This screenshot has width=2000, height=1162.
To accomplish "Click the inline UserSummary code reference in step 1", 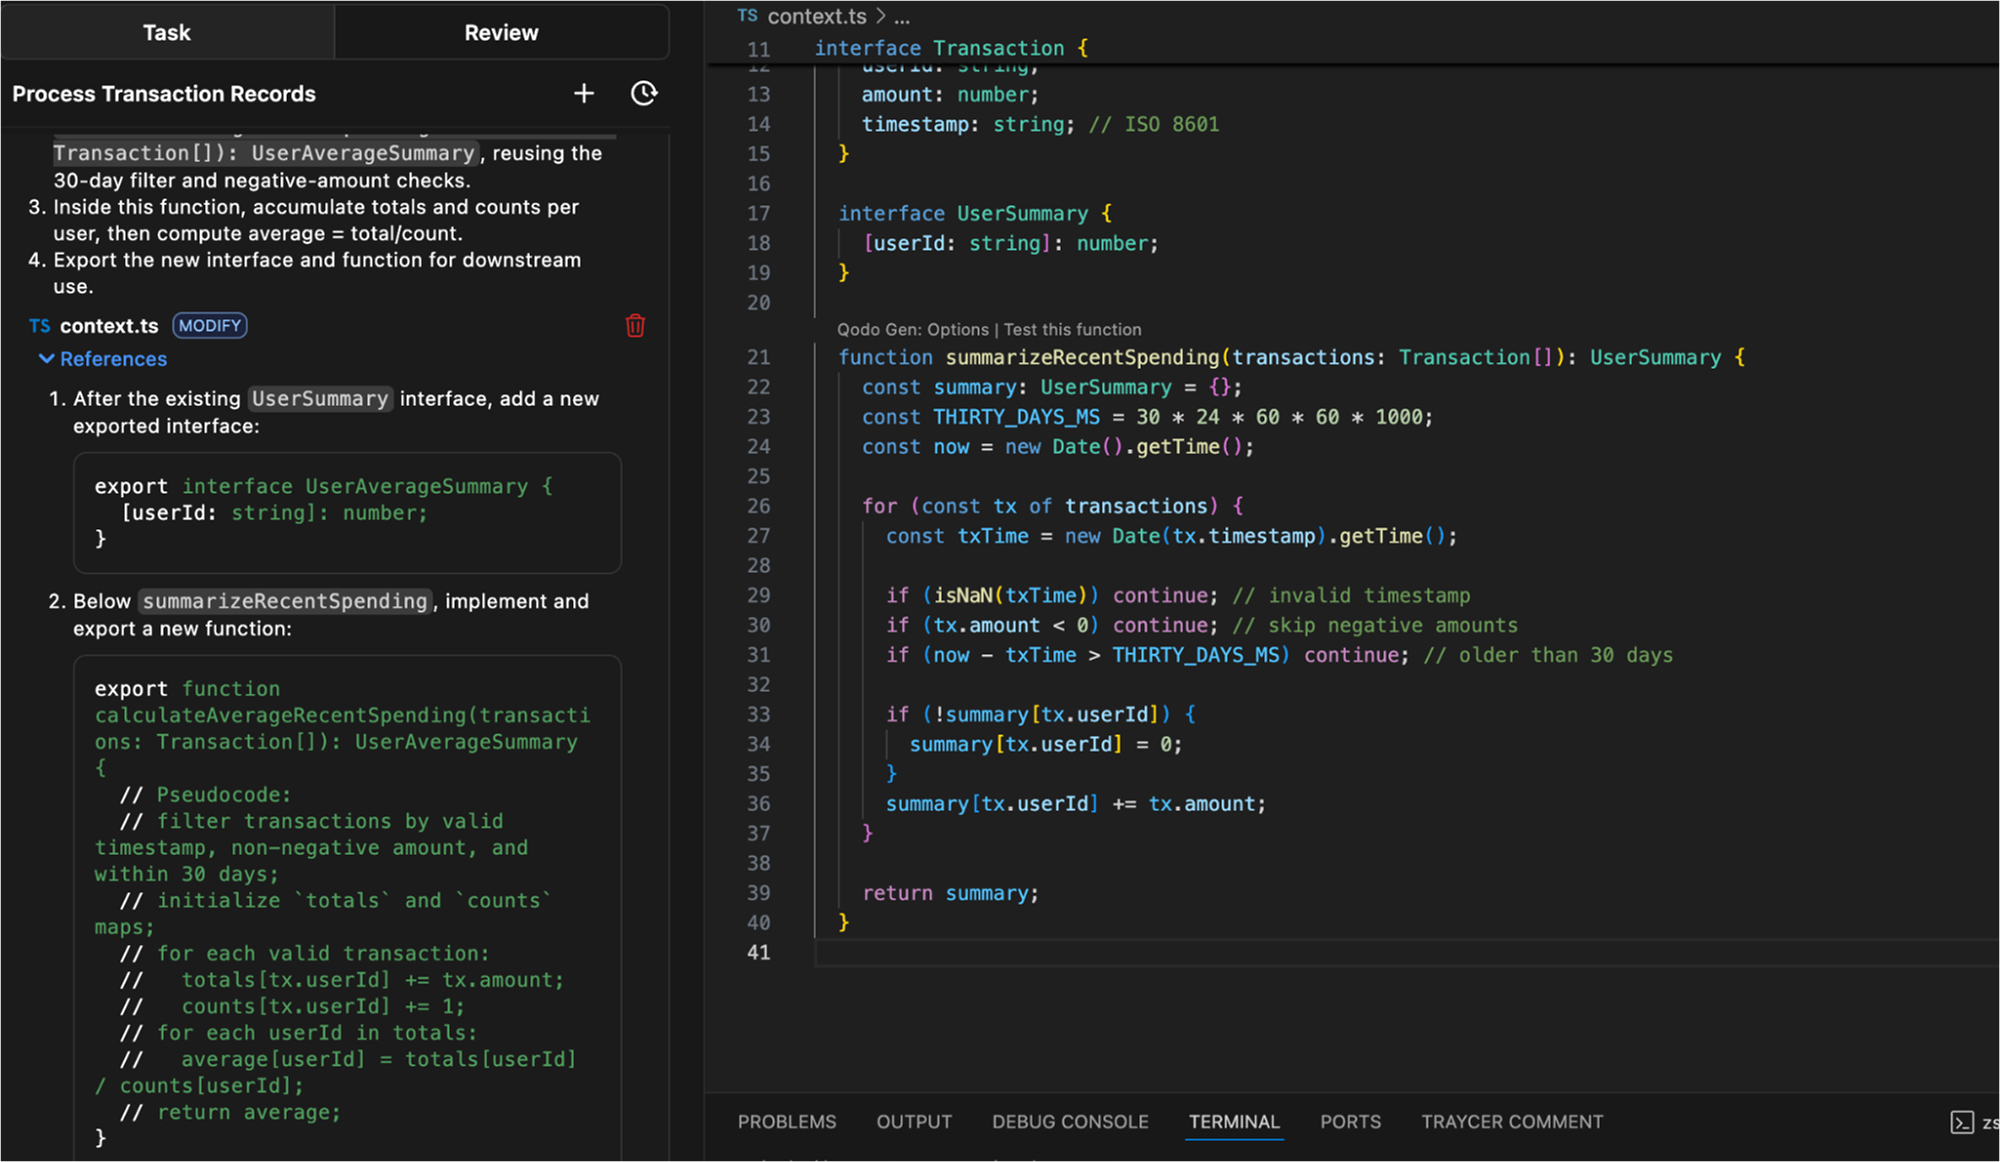I will pos(320,398).
